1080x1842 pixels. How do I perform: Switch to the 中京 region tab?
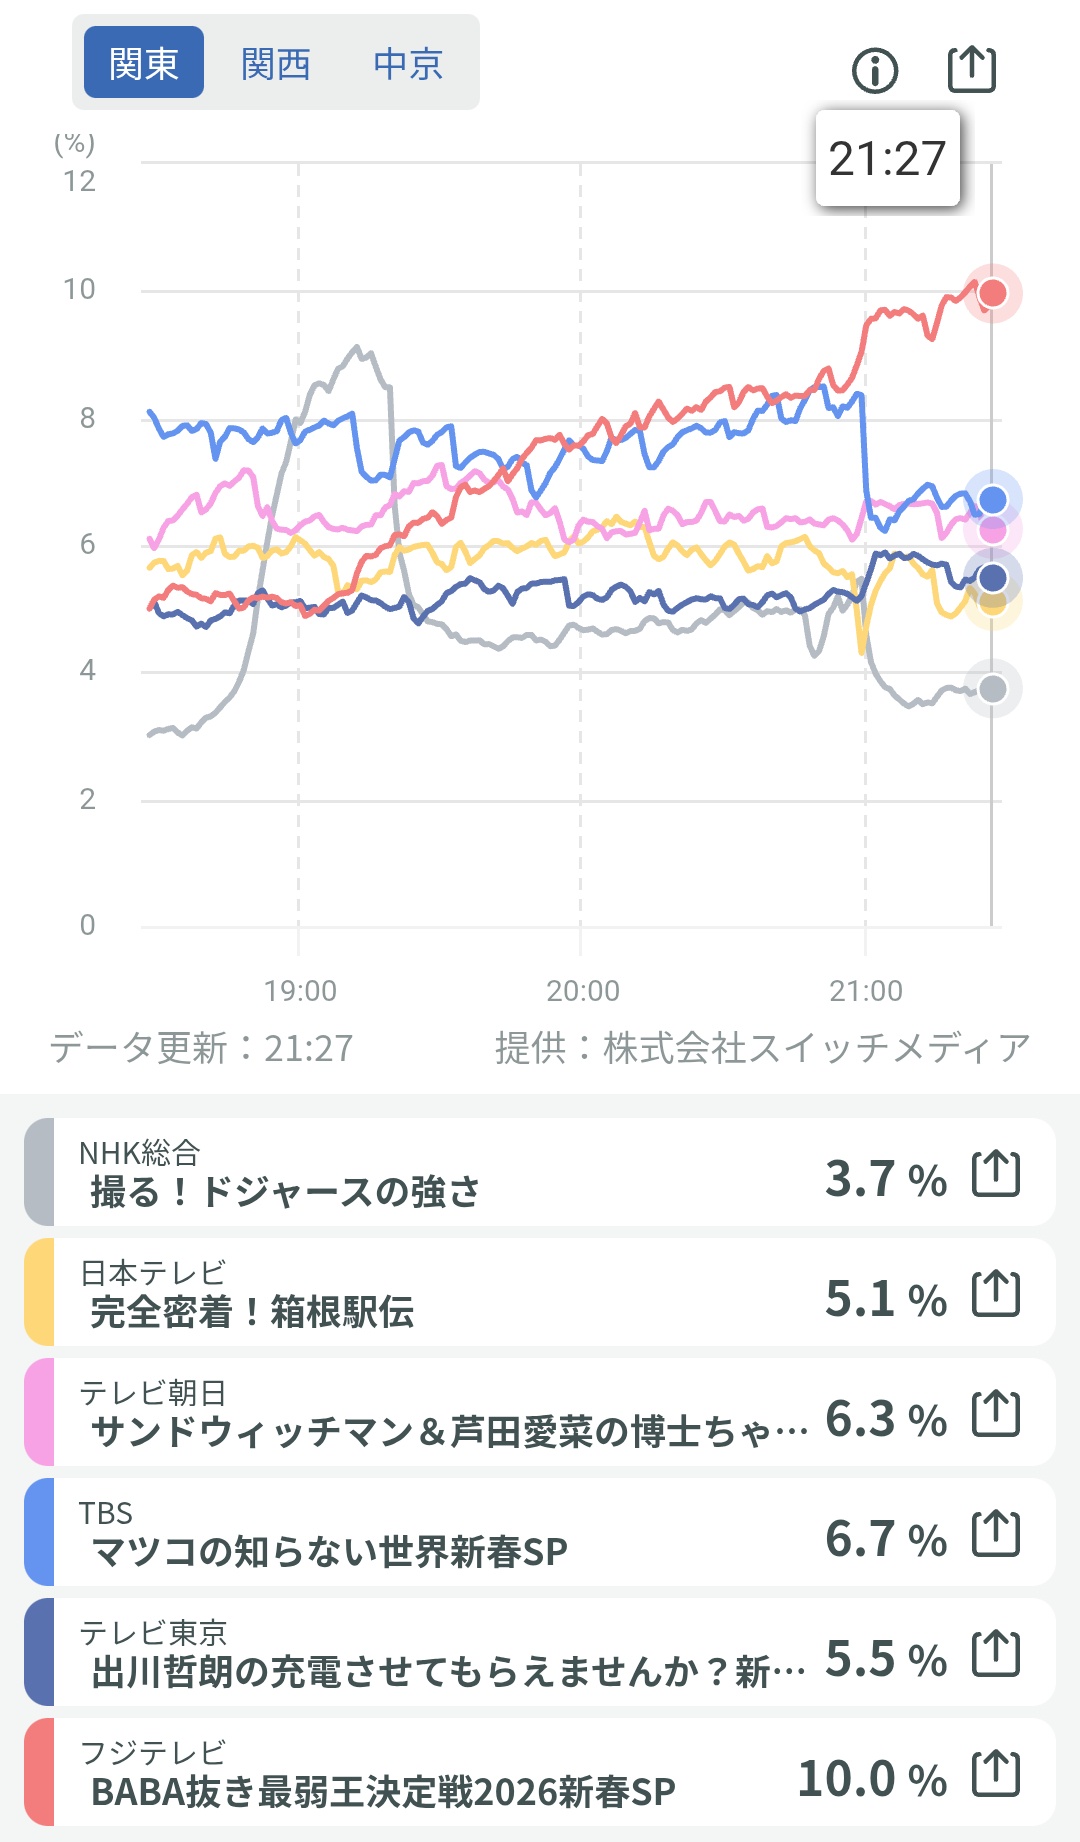tap(408, 64)
